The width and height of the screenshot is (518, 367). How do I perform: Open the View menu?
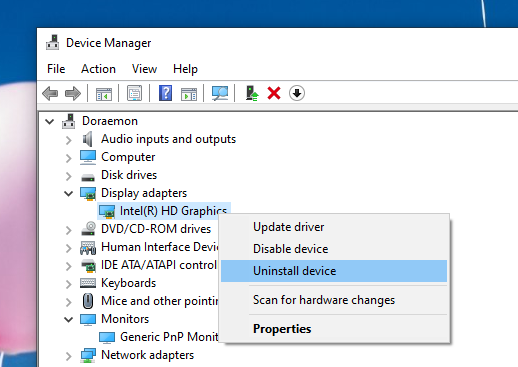tap(144, 69)
